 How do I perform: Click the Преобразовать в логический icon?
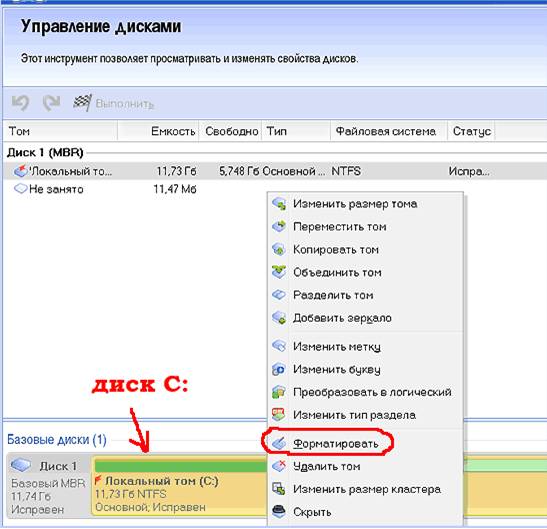point(279,392)
